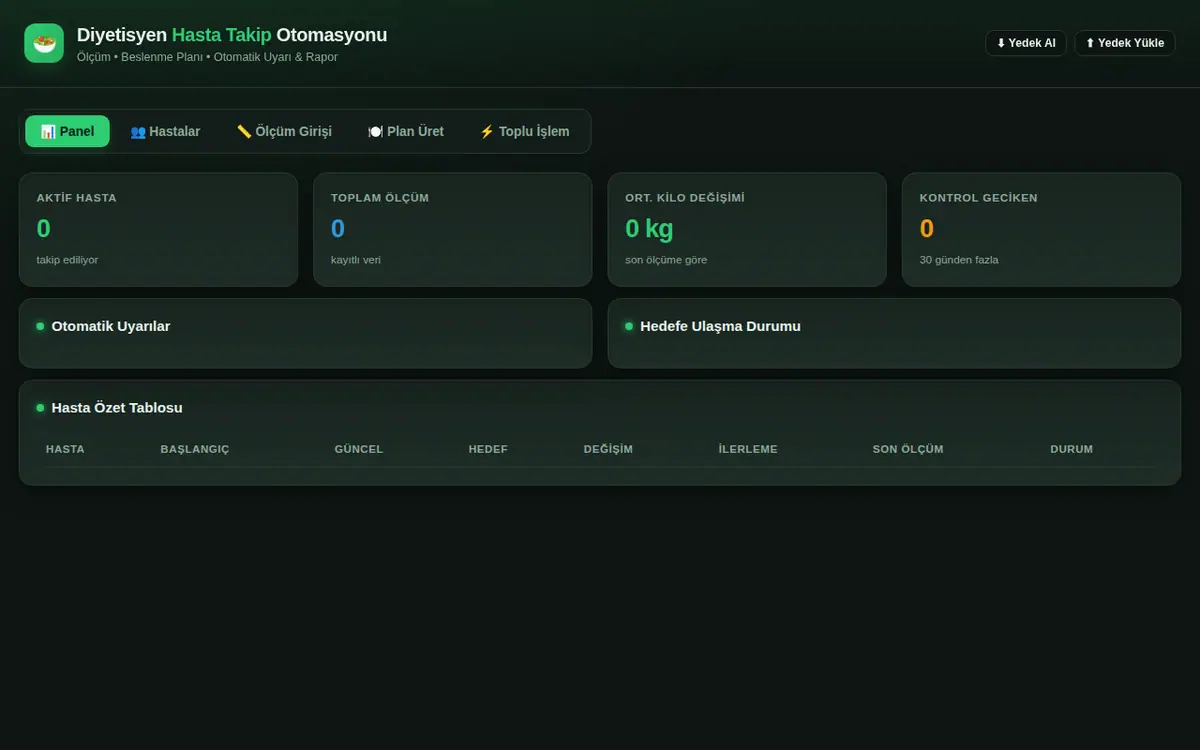Click the subtitle 'Ölçüm • Beslenme Planı • Otomatik Uyarı & Rapor'

coord(207,57)
